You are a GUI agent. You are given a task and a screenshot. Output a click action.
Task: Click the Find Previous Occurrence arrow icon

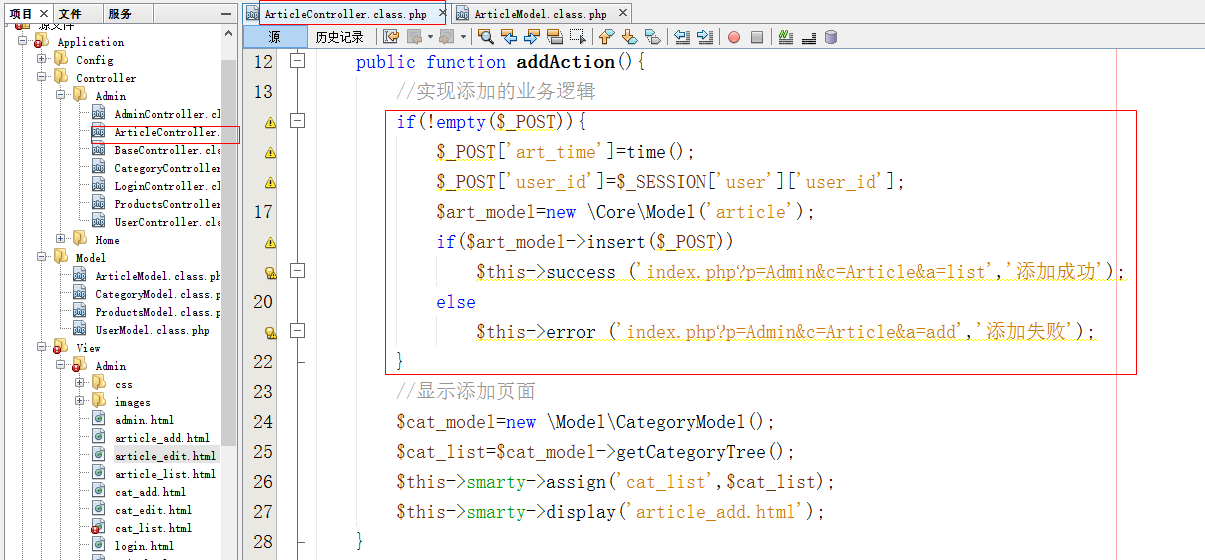click(509, 37)
